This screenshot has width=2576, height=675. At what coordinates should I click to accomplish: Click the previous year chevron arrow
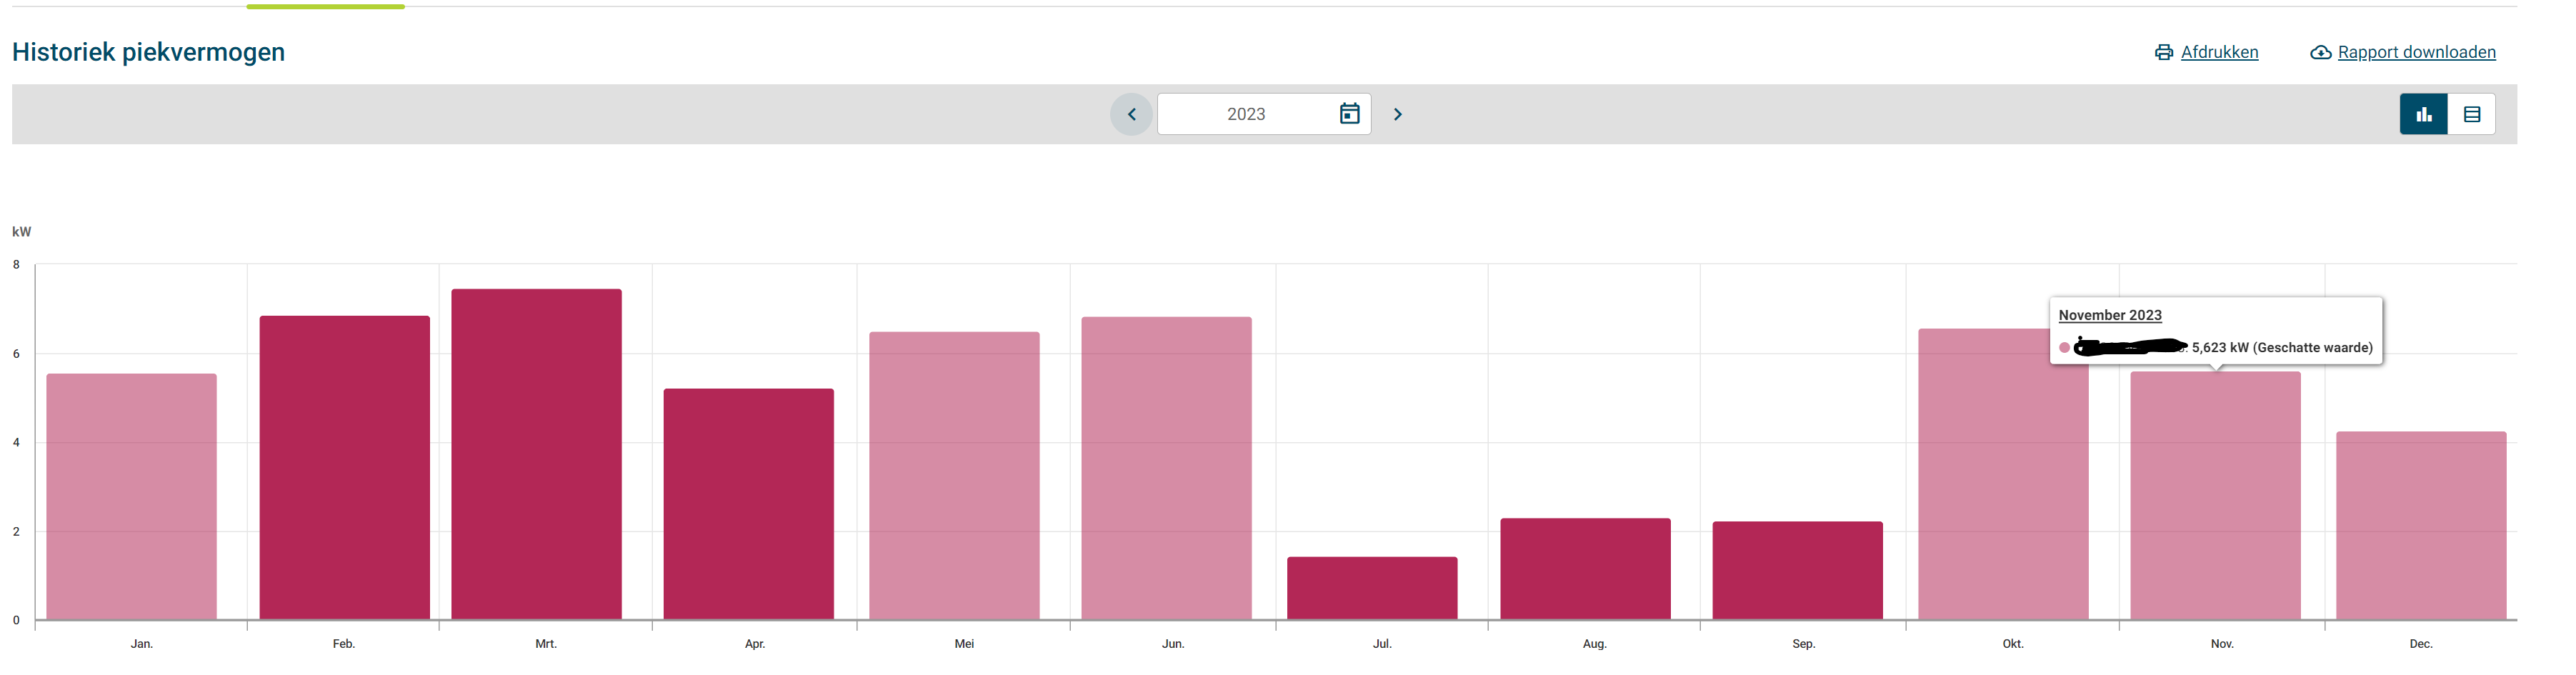click(x=1131, y=114)
